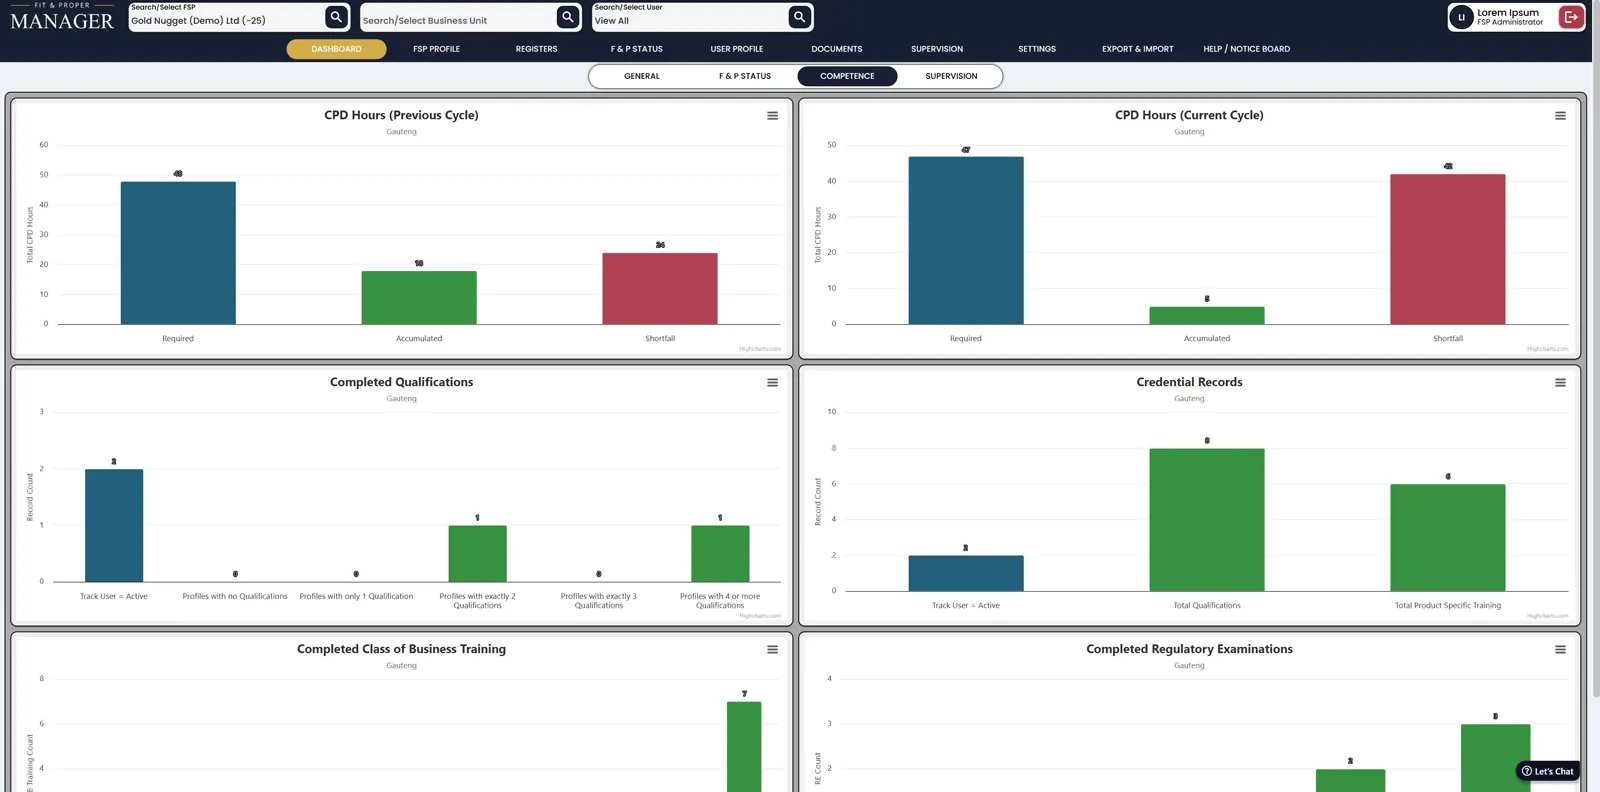Click the Lorem Ipsum FSP Administrator name
The width and height of the screenshot is (1600, 792).
click(x=1509, y=17)
